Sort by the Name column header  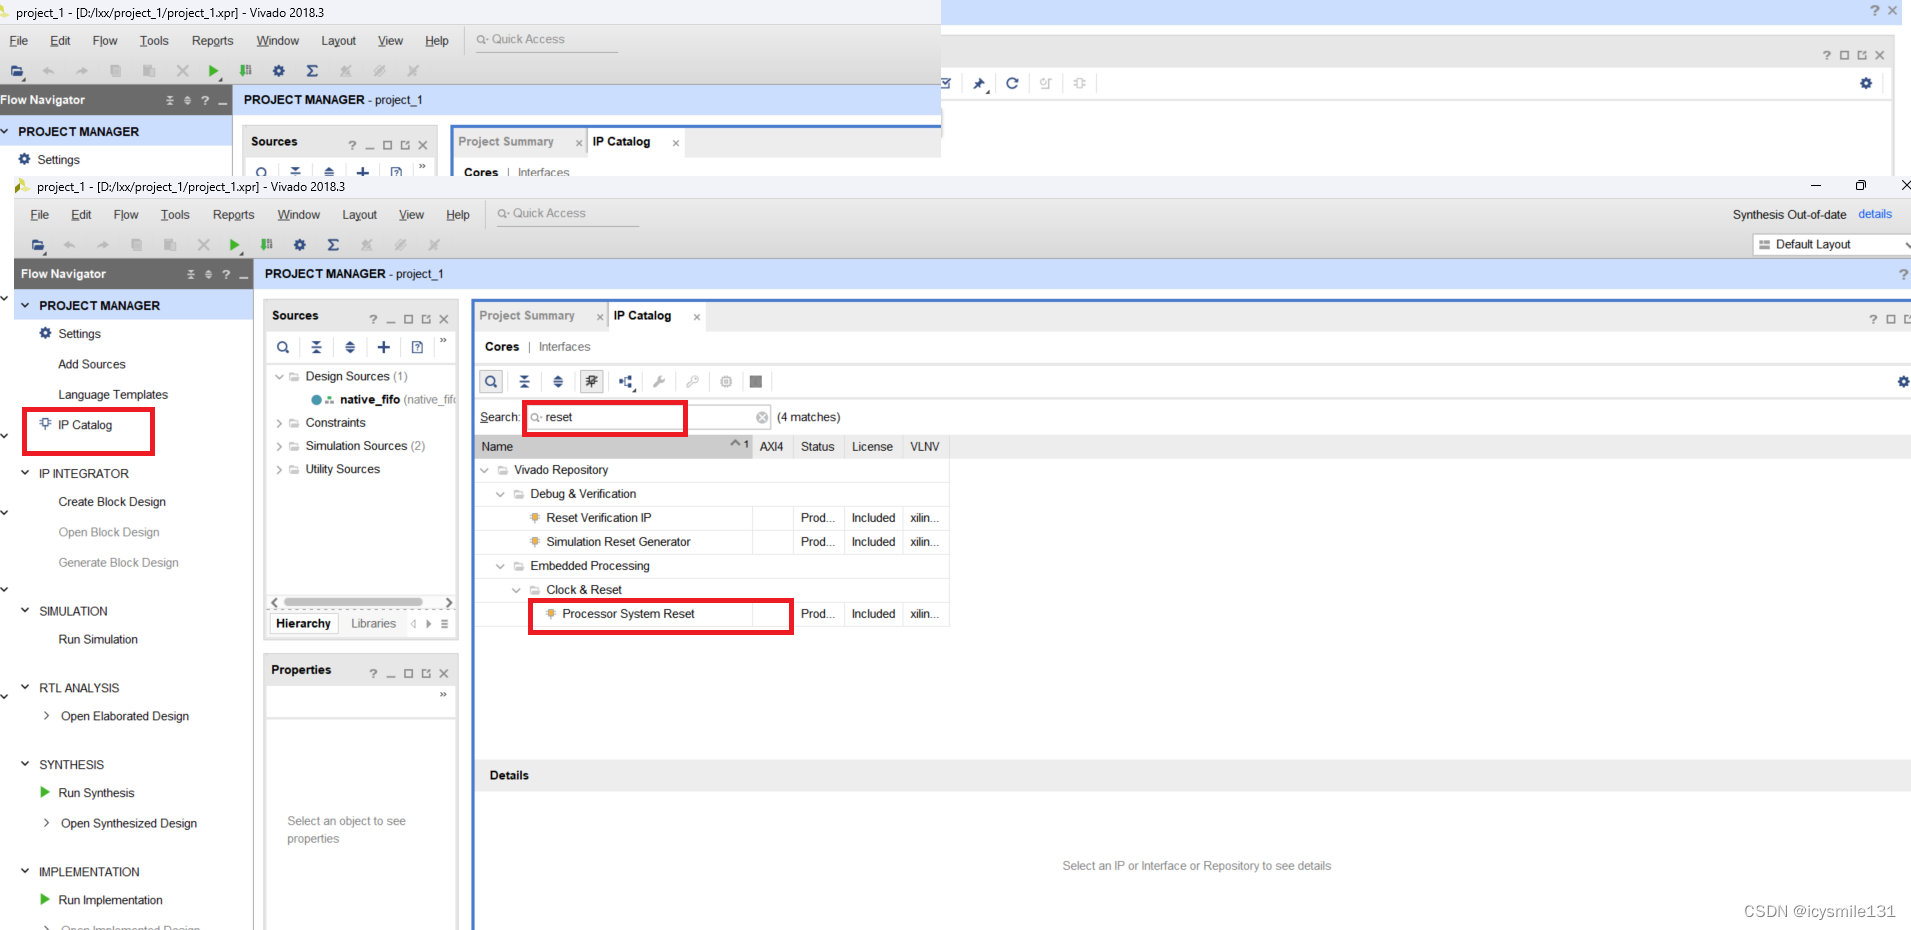pyautogui.click(x=614, y=447)
